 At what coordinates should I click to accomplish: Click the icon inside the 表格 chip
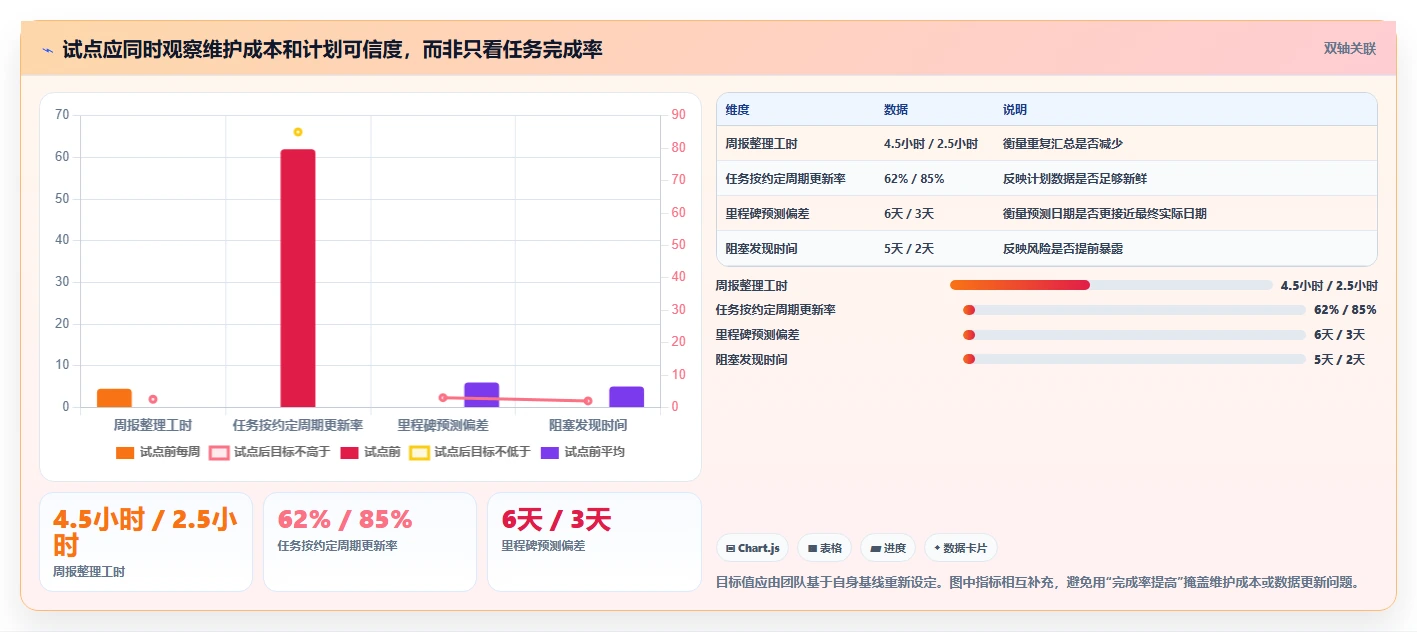tap(812, 548)
